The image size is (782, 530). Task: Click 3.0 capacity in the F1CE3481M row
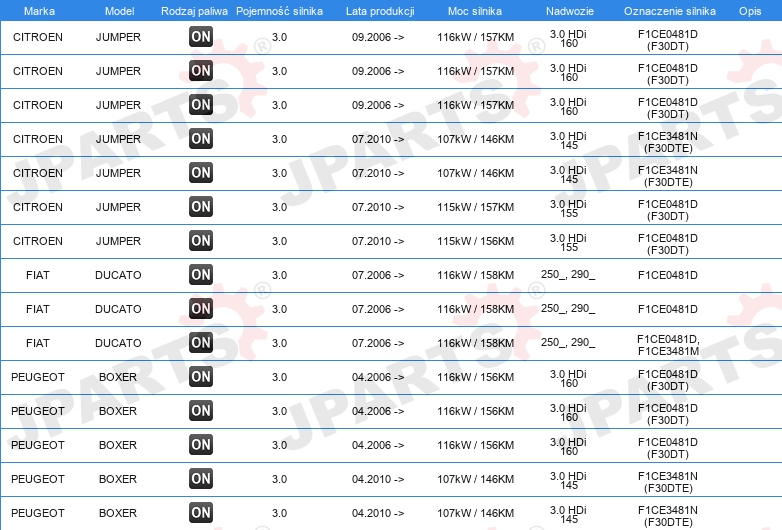coord(279,343)
